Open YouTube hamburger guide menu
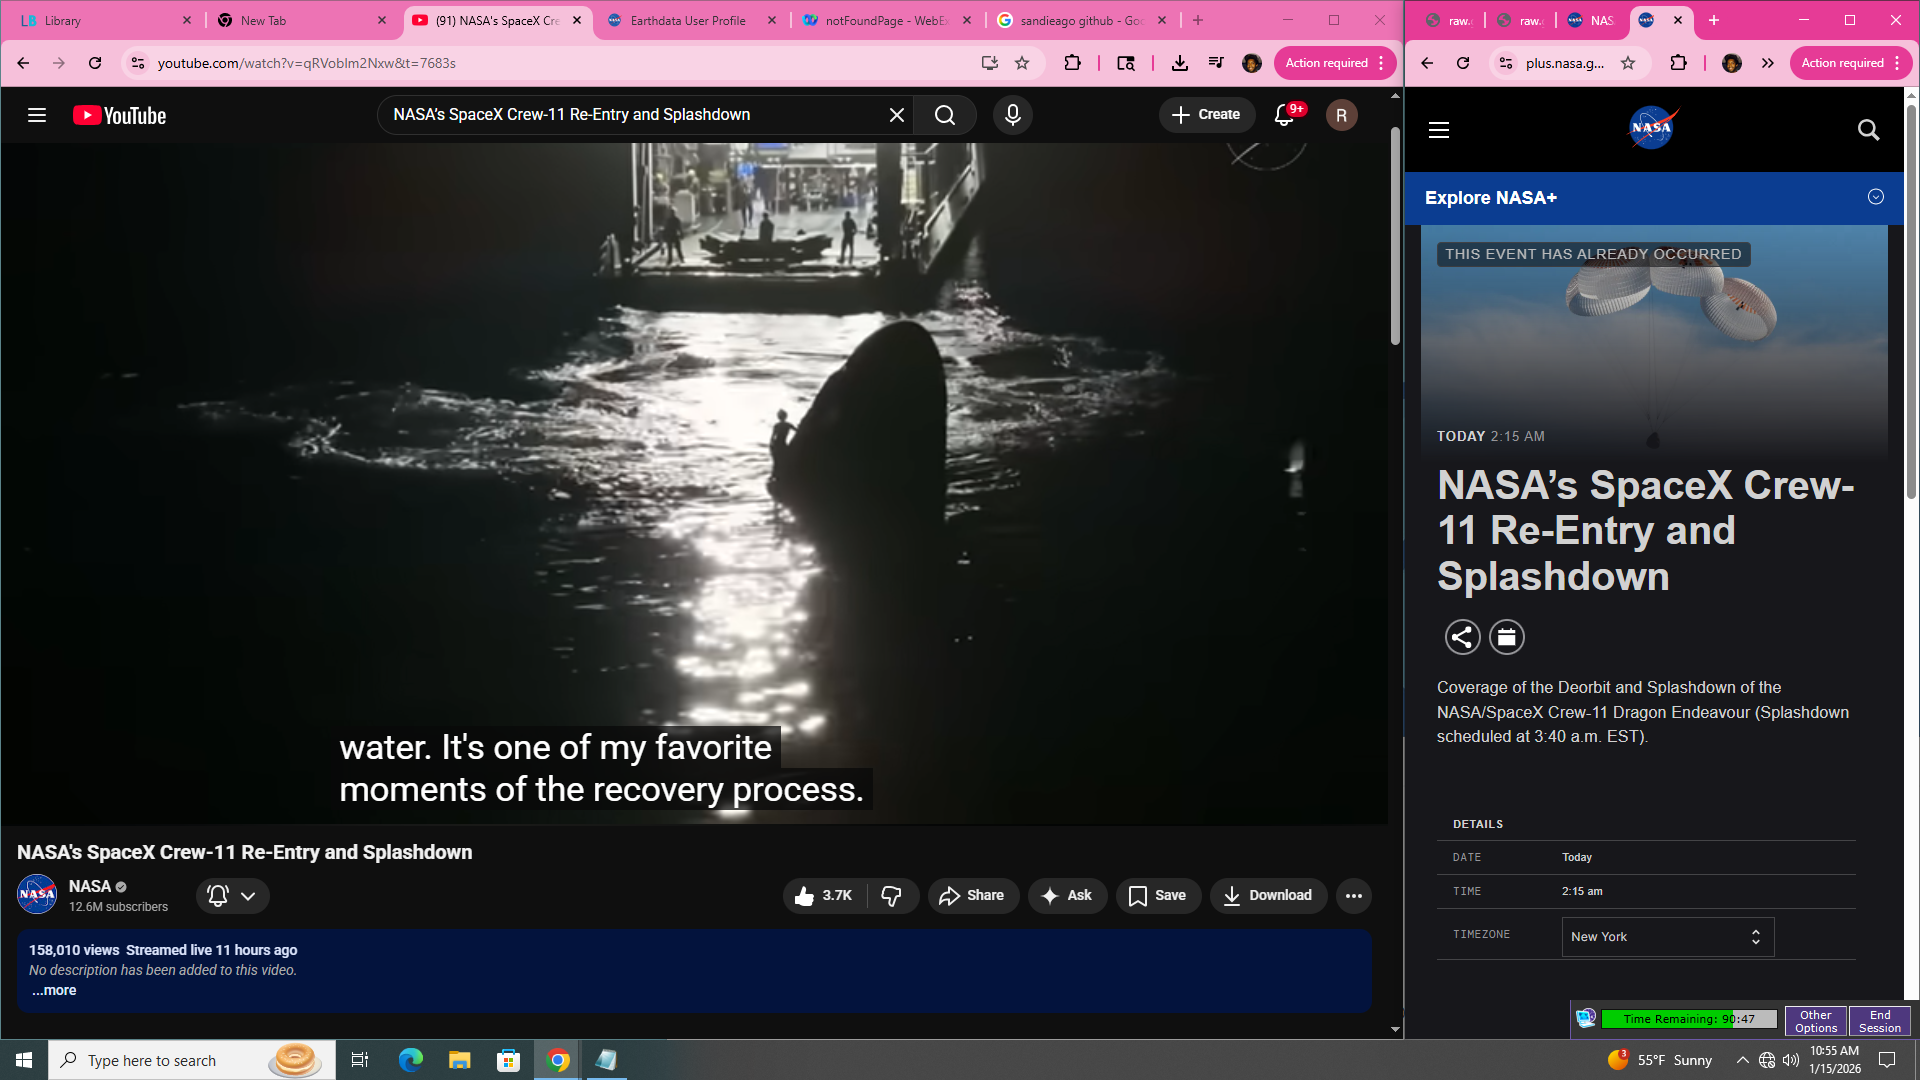 pyautogui.click(x=37, y=115)
